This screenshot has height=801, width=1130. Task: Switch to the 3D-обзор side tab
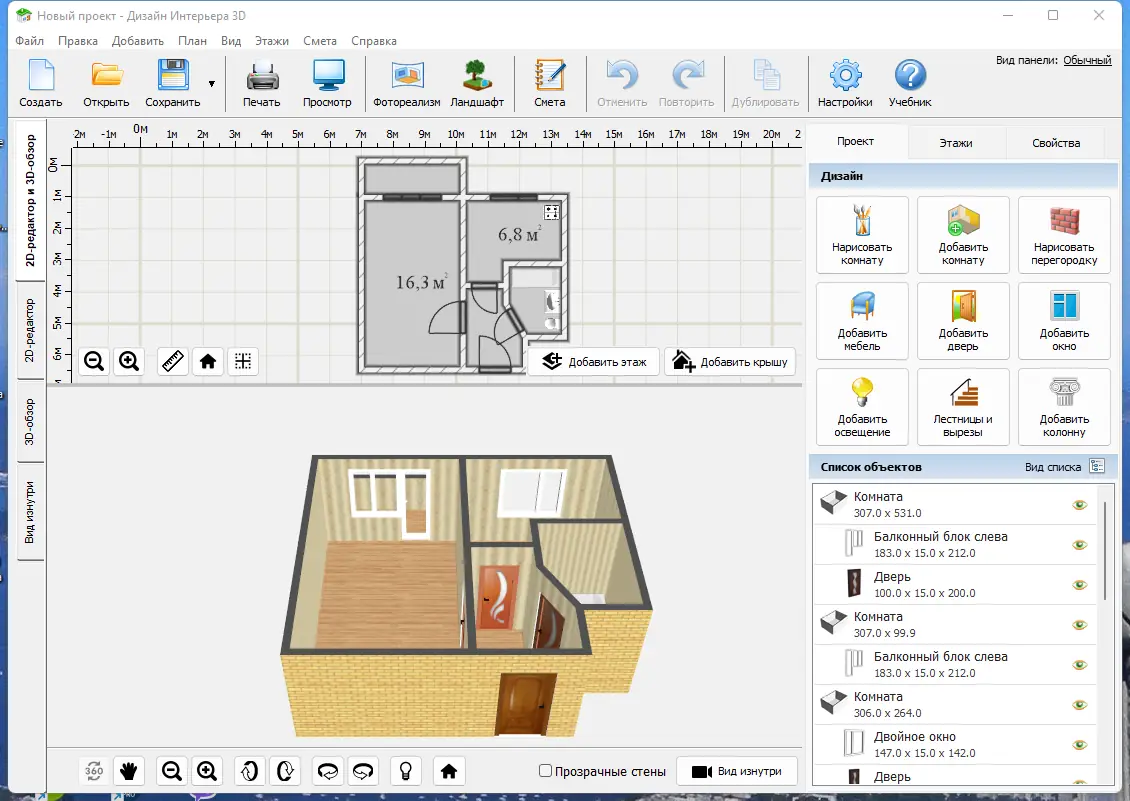point(30,422)
